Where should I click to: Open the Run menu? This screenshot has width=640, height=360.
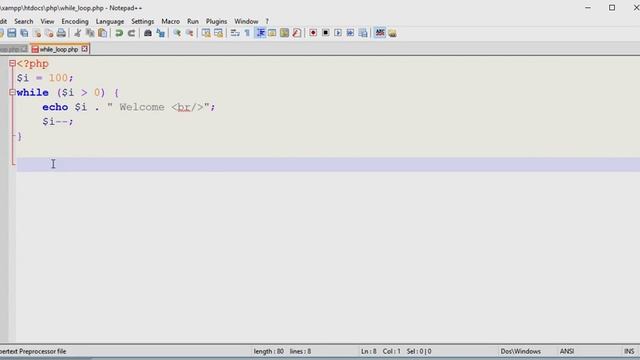193,21
